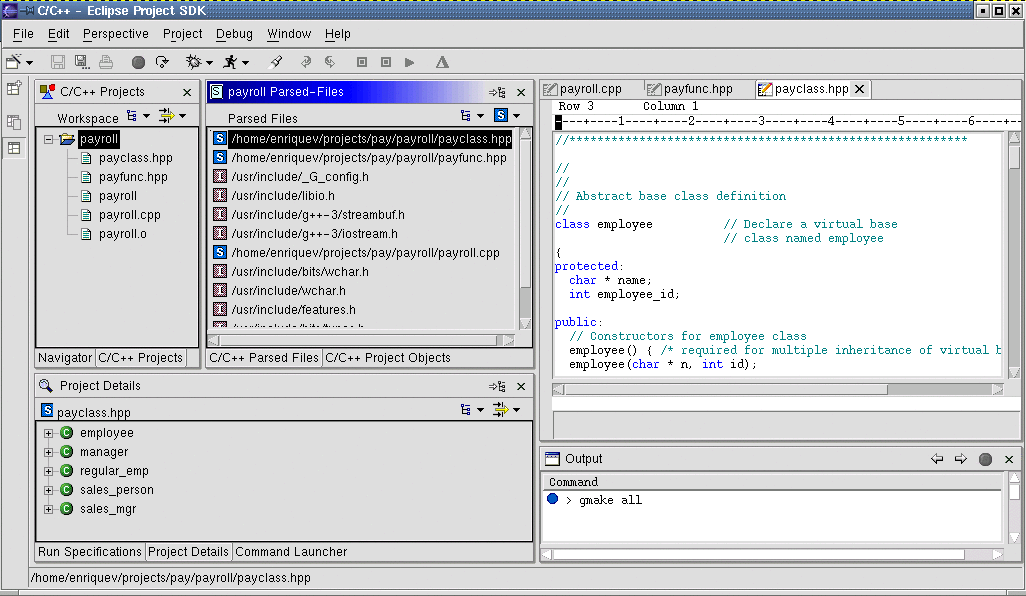Collapse the payroll project folder

point(48,139)
